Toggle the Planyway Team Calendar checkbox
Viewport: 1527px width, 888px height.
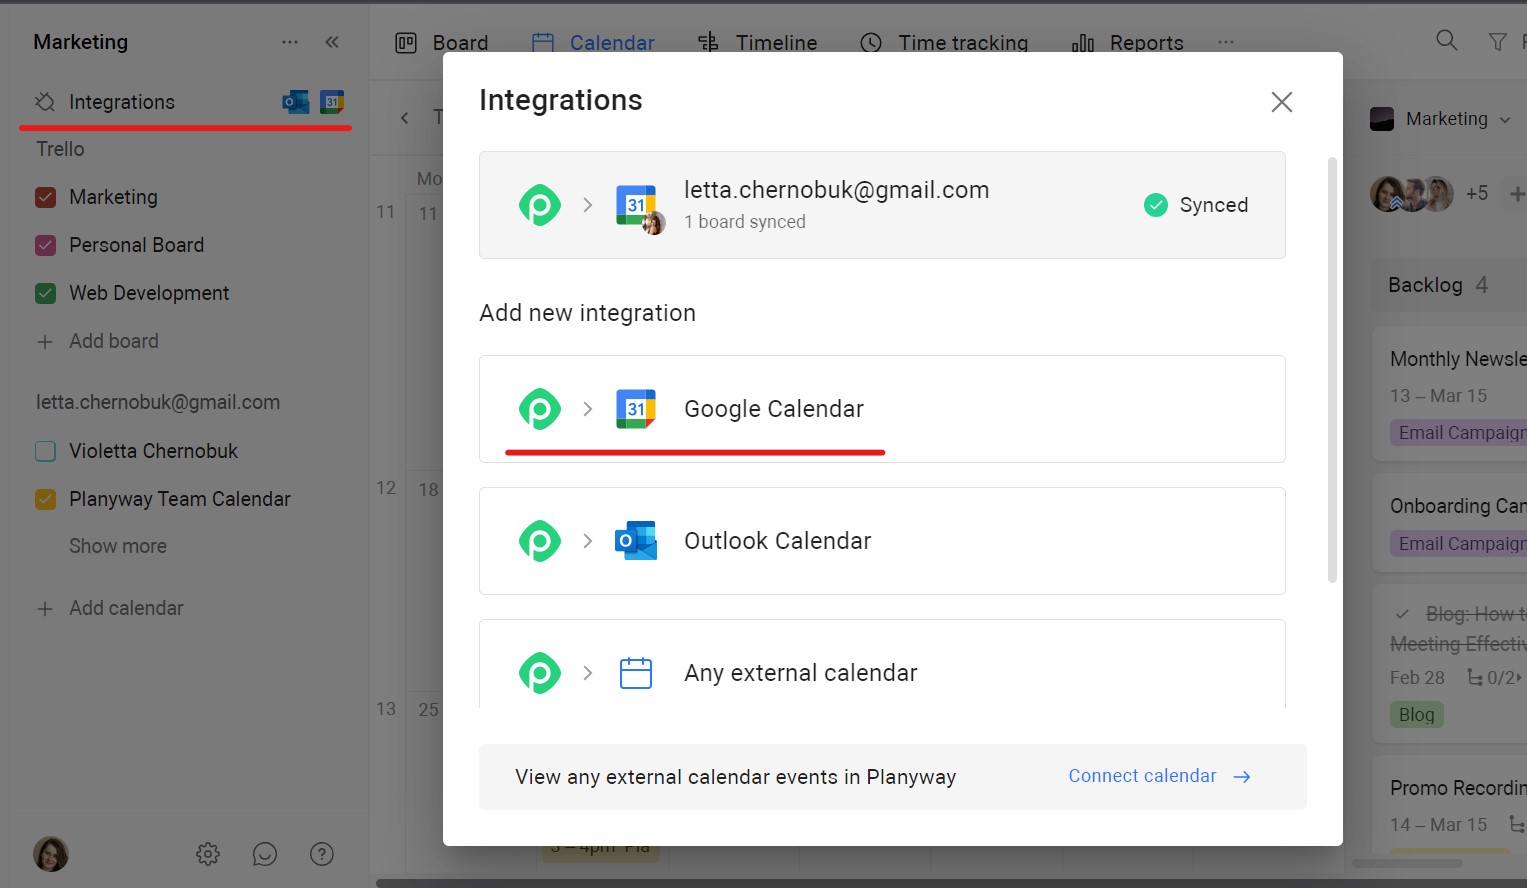click(x=45, y=499)
